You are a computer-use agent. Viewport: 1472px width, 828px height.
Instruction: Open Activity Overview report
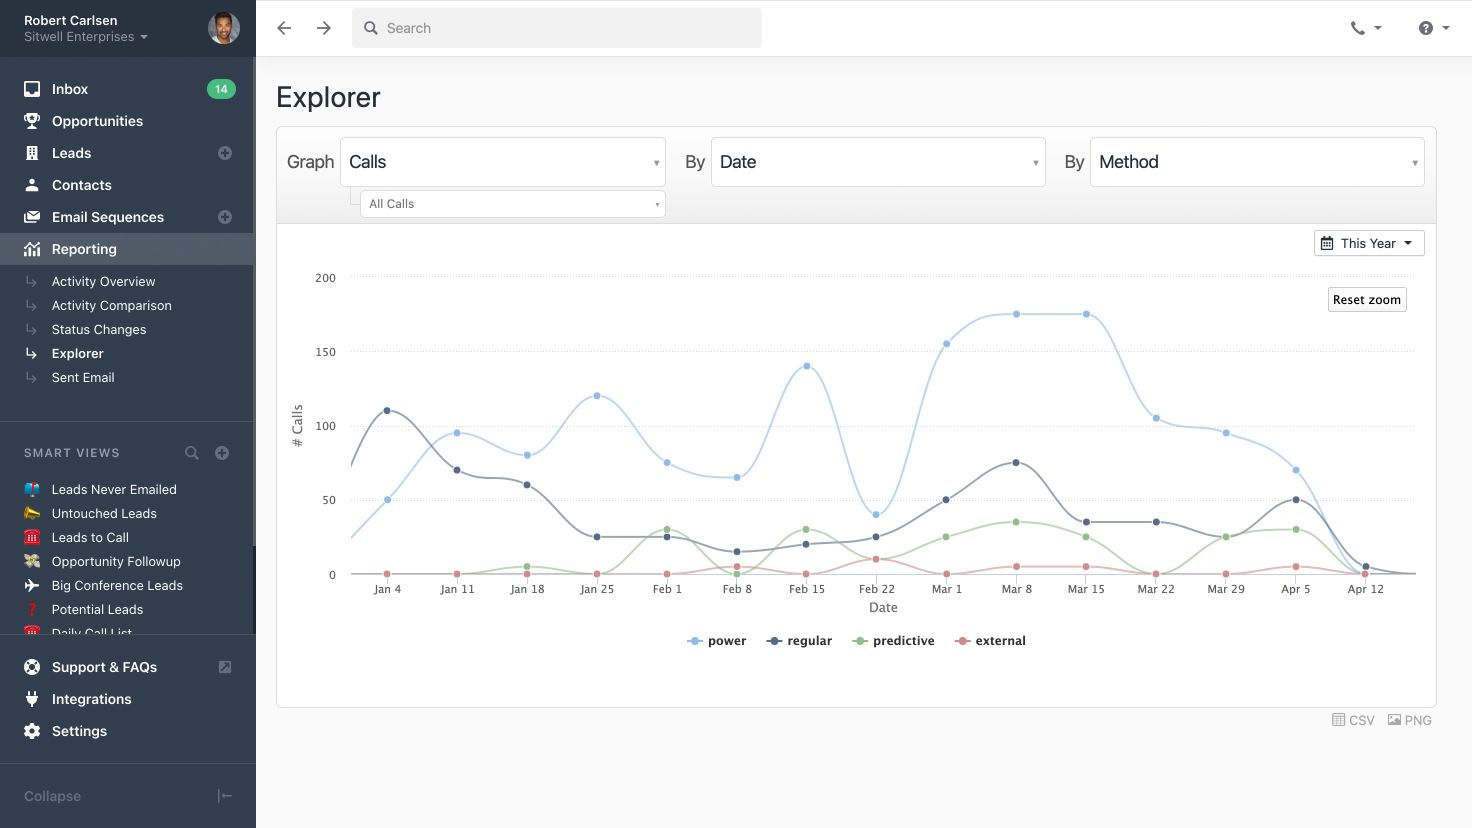(103, 281)
